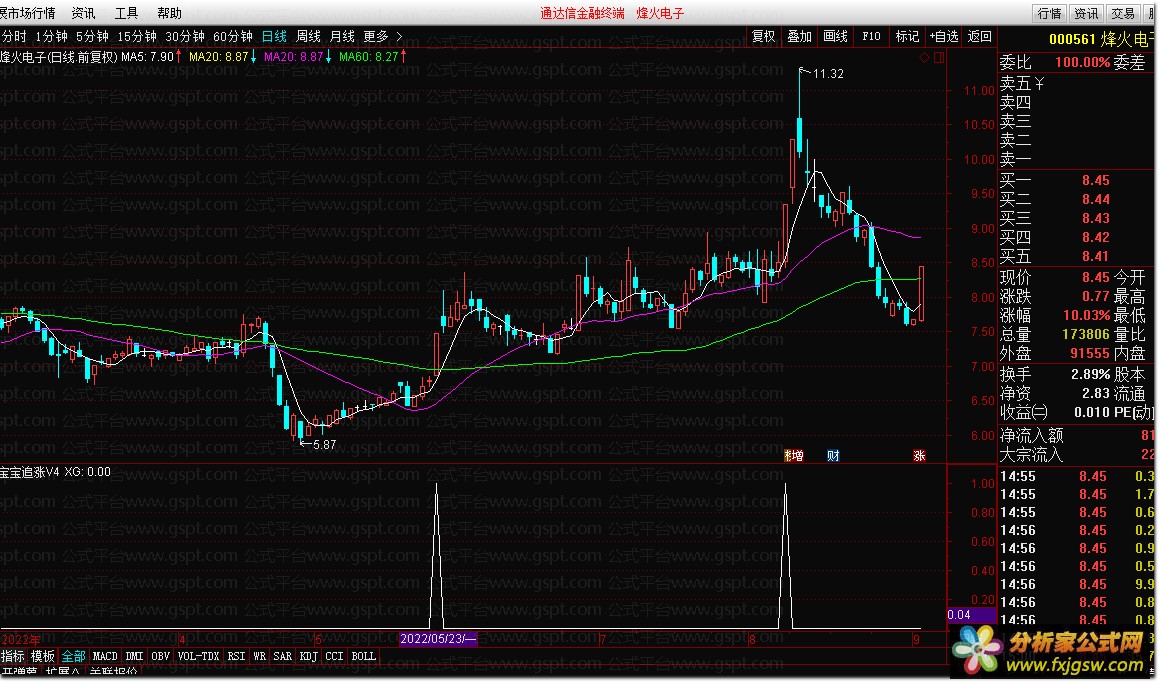Viewport: 1160px width, 682px height.
Task: Switch the sub-chart to SAR indicator
Action: point(283,656)
